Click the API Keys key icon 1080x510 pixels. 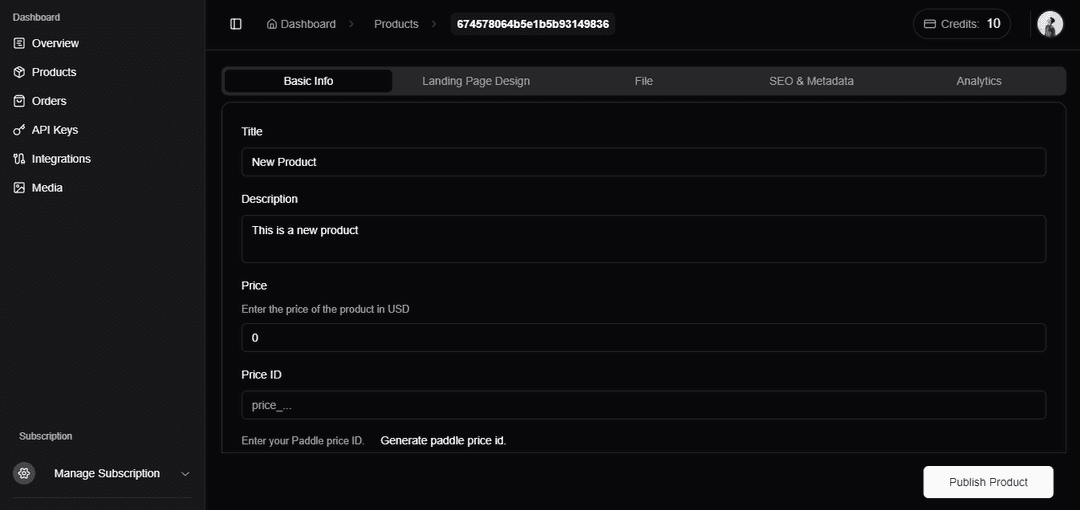coord(19,130)
